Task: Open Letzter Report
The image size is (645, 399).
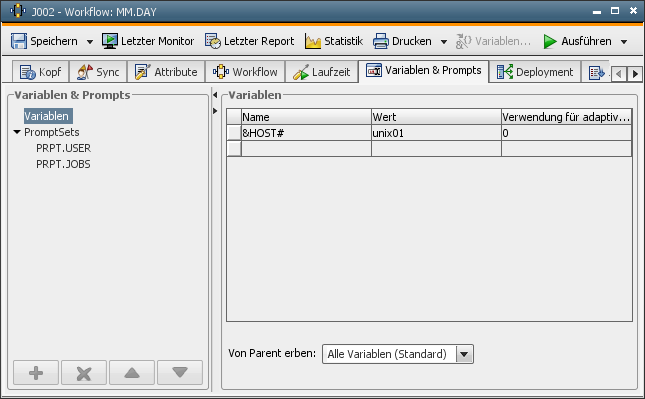Action: coord(249,41)
